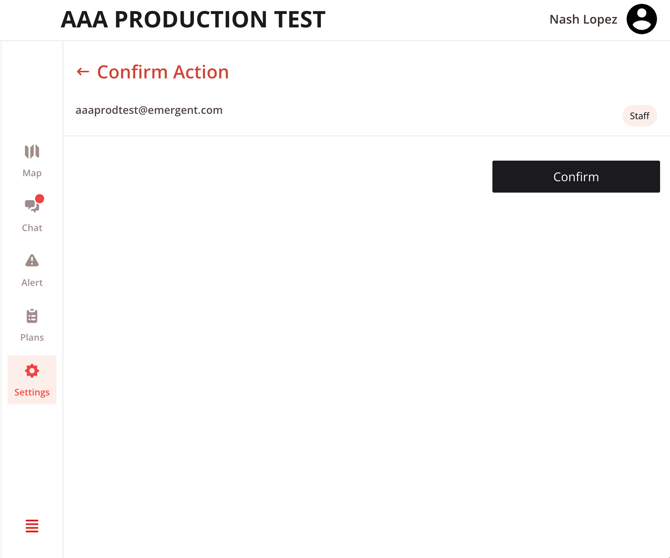Open the user profile avatar icon
The image size is (670, 558).
(x=641, y=19)
